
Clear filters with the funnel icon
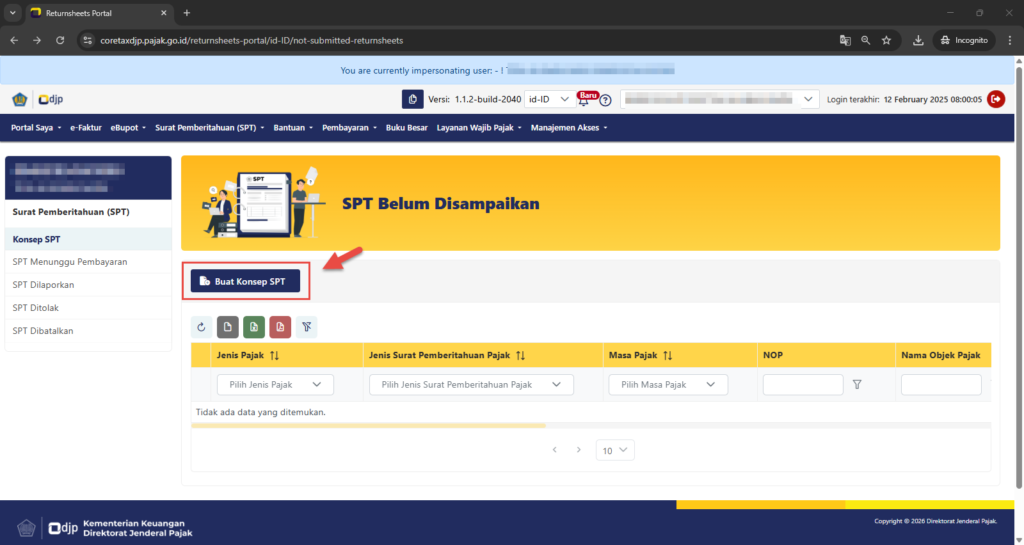[306, 326]
